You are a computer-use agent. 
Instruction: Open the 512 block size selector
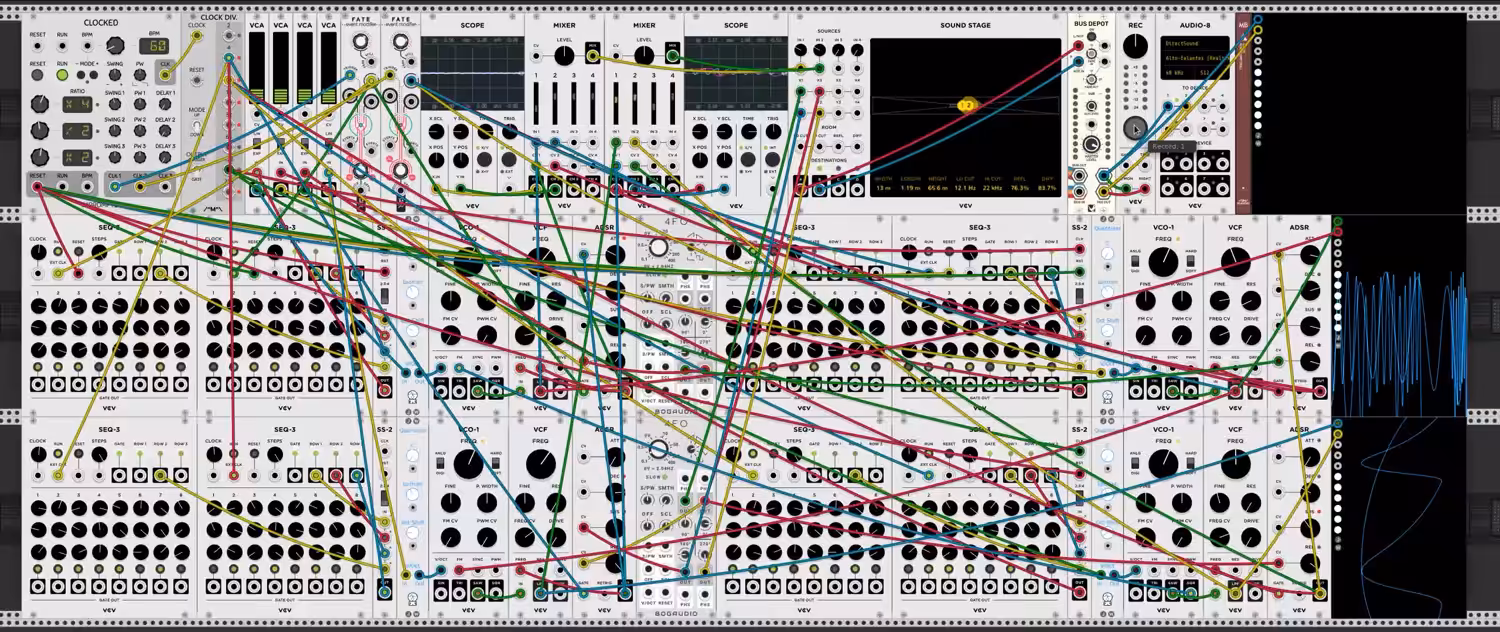tap(1211, 73)
